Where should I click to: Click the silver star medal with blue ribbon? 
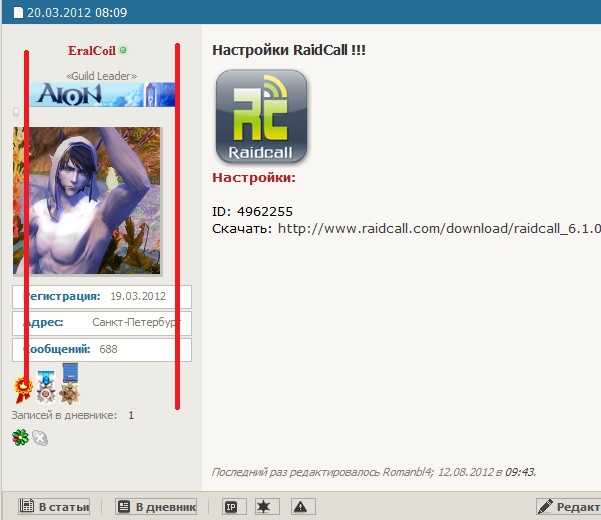(46, 387)
